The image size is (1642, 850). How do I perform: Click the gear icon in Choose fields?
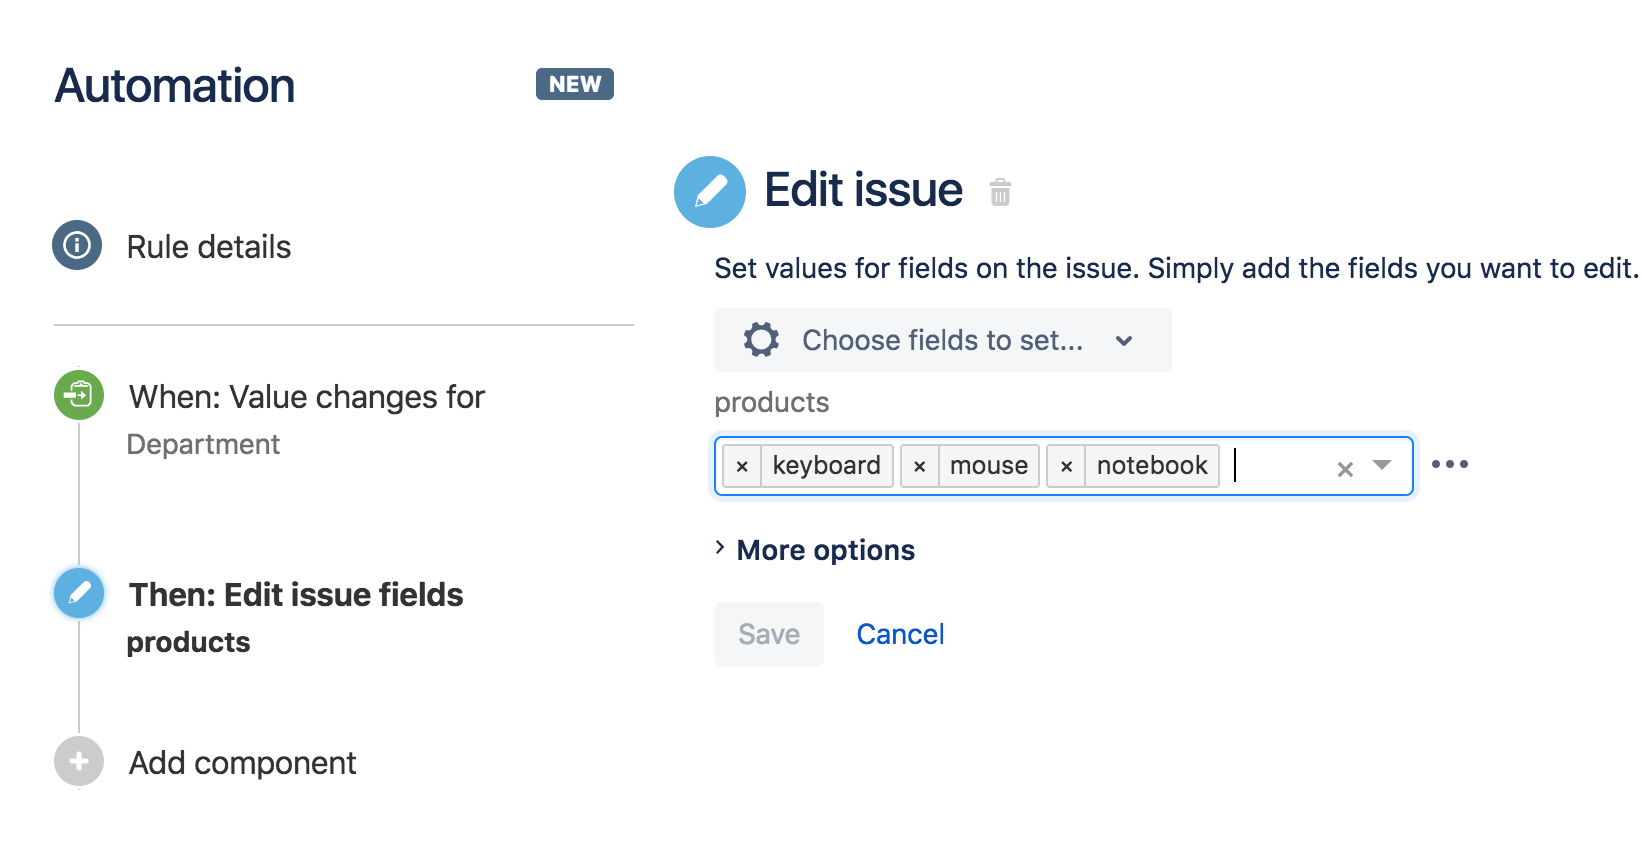click(x=761, y=340)
